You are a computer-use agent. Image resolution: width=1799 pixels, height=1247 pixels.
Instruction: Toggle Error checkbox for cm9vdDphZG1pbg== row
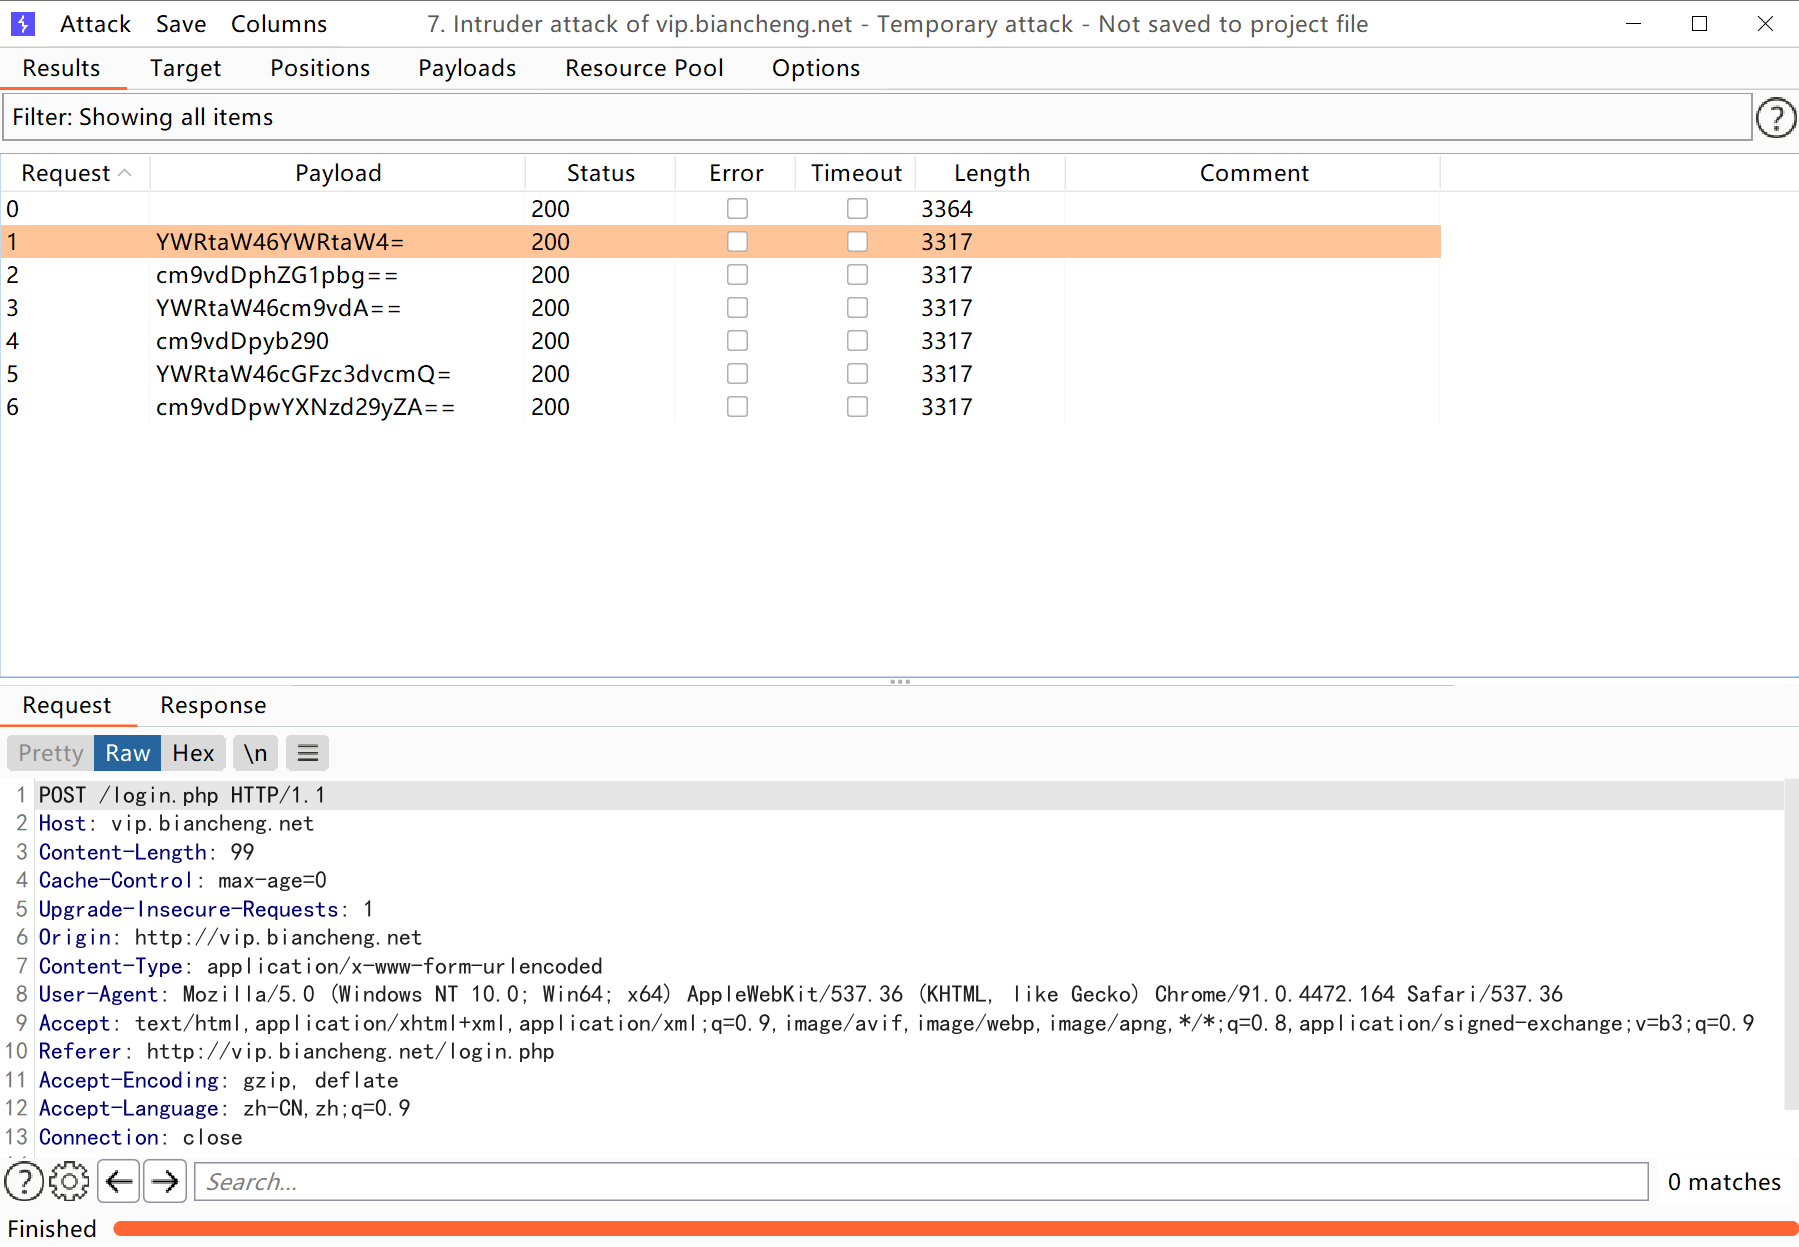(x=737, y=274)
